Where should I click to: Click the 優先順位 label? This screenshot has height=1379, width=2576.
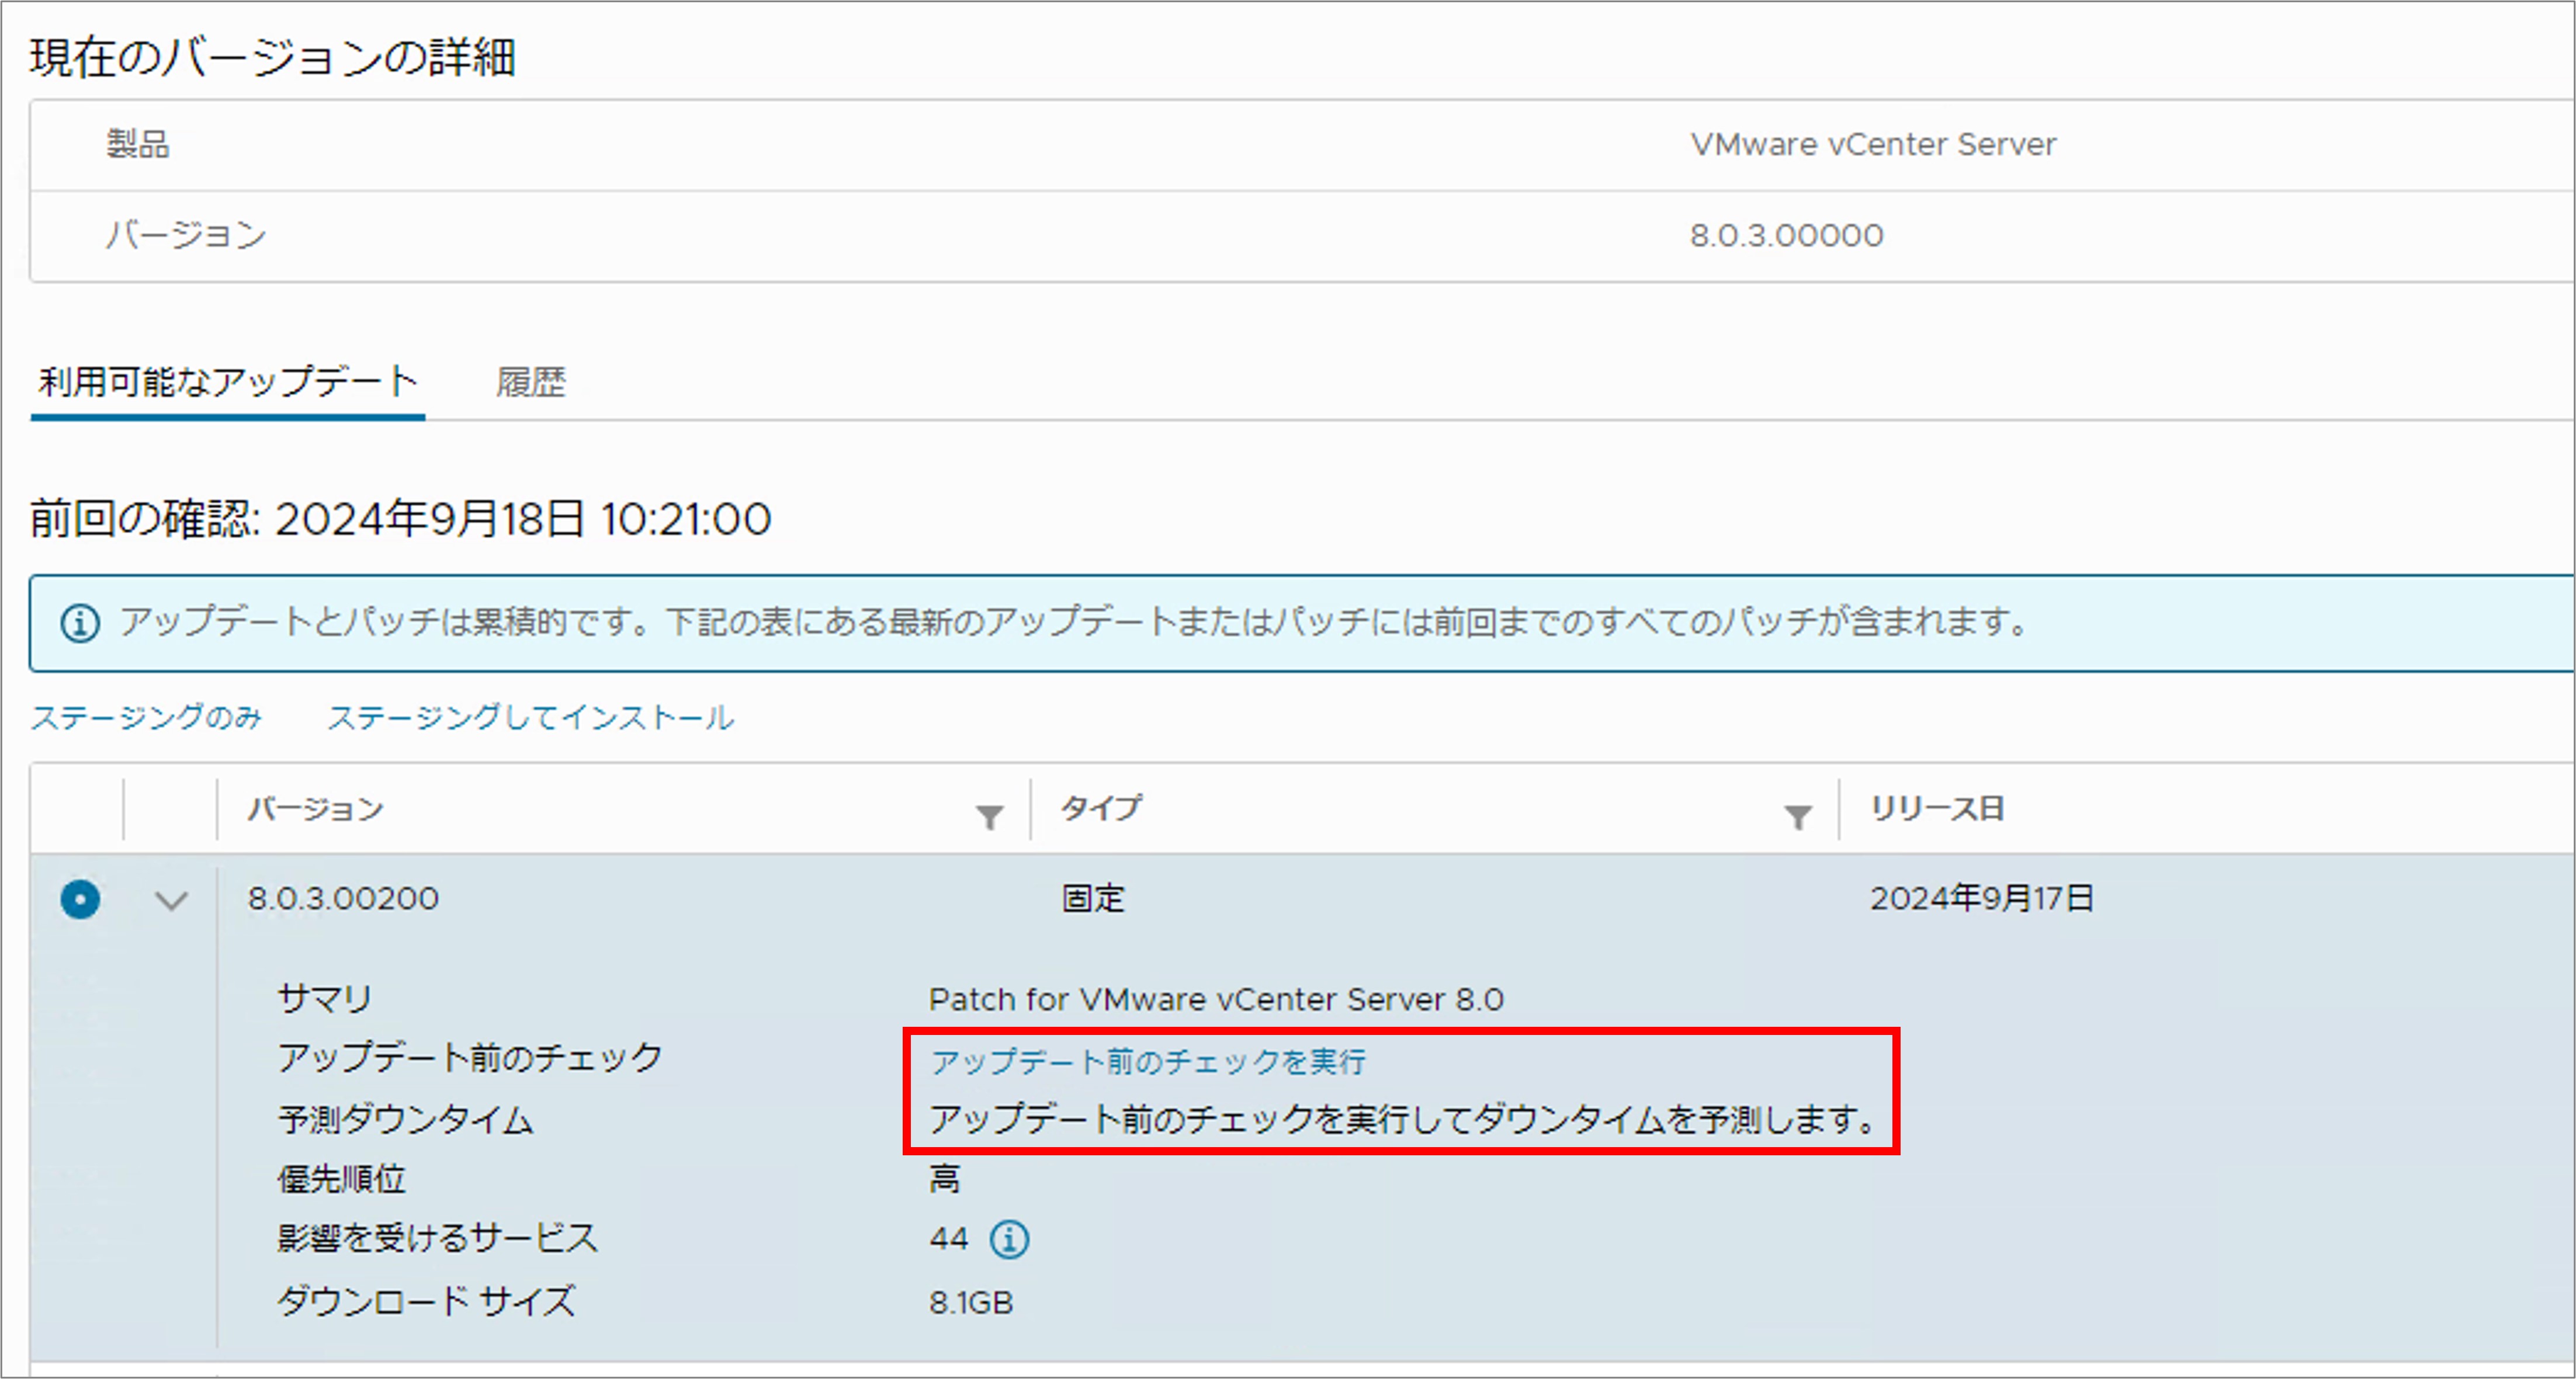point(341,1179)
